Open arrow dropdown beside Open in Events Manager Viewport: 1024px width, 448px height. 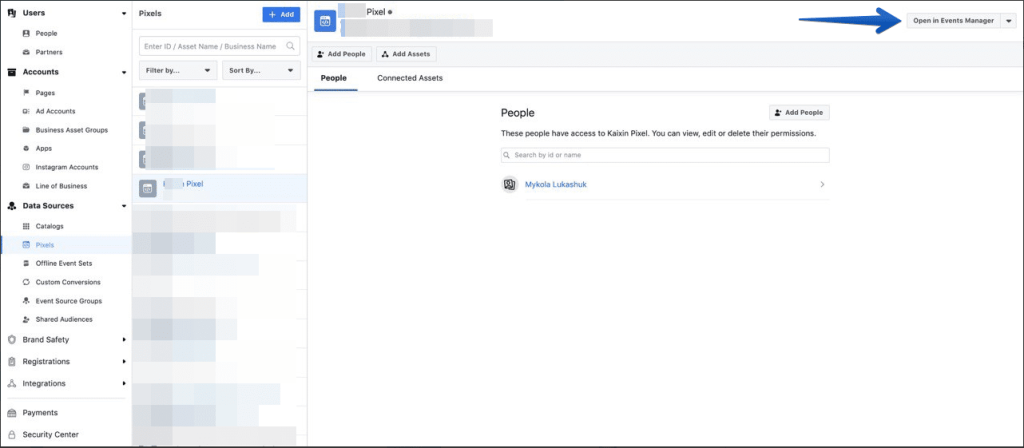[x=1007, y=21]
